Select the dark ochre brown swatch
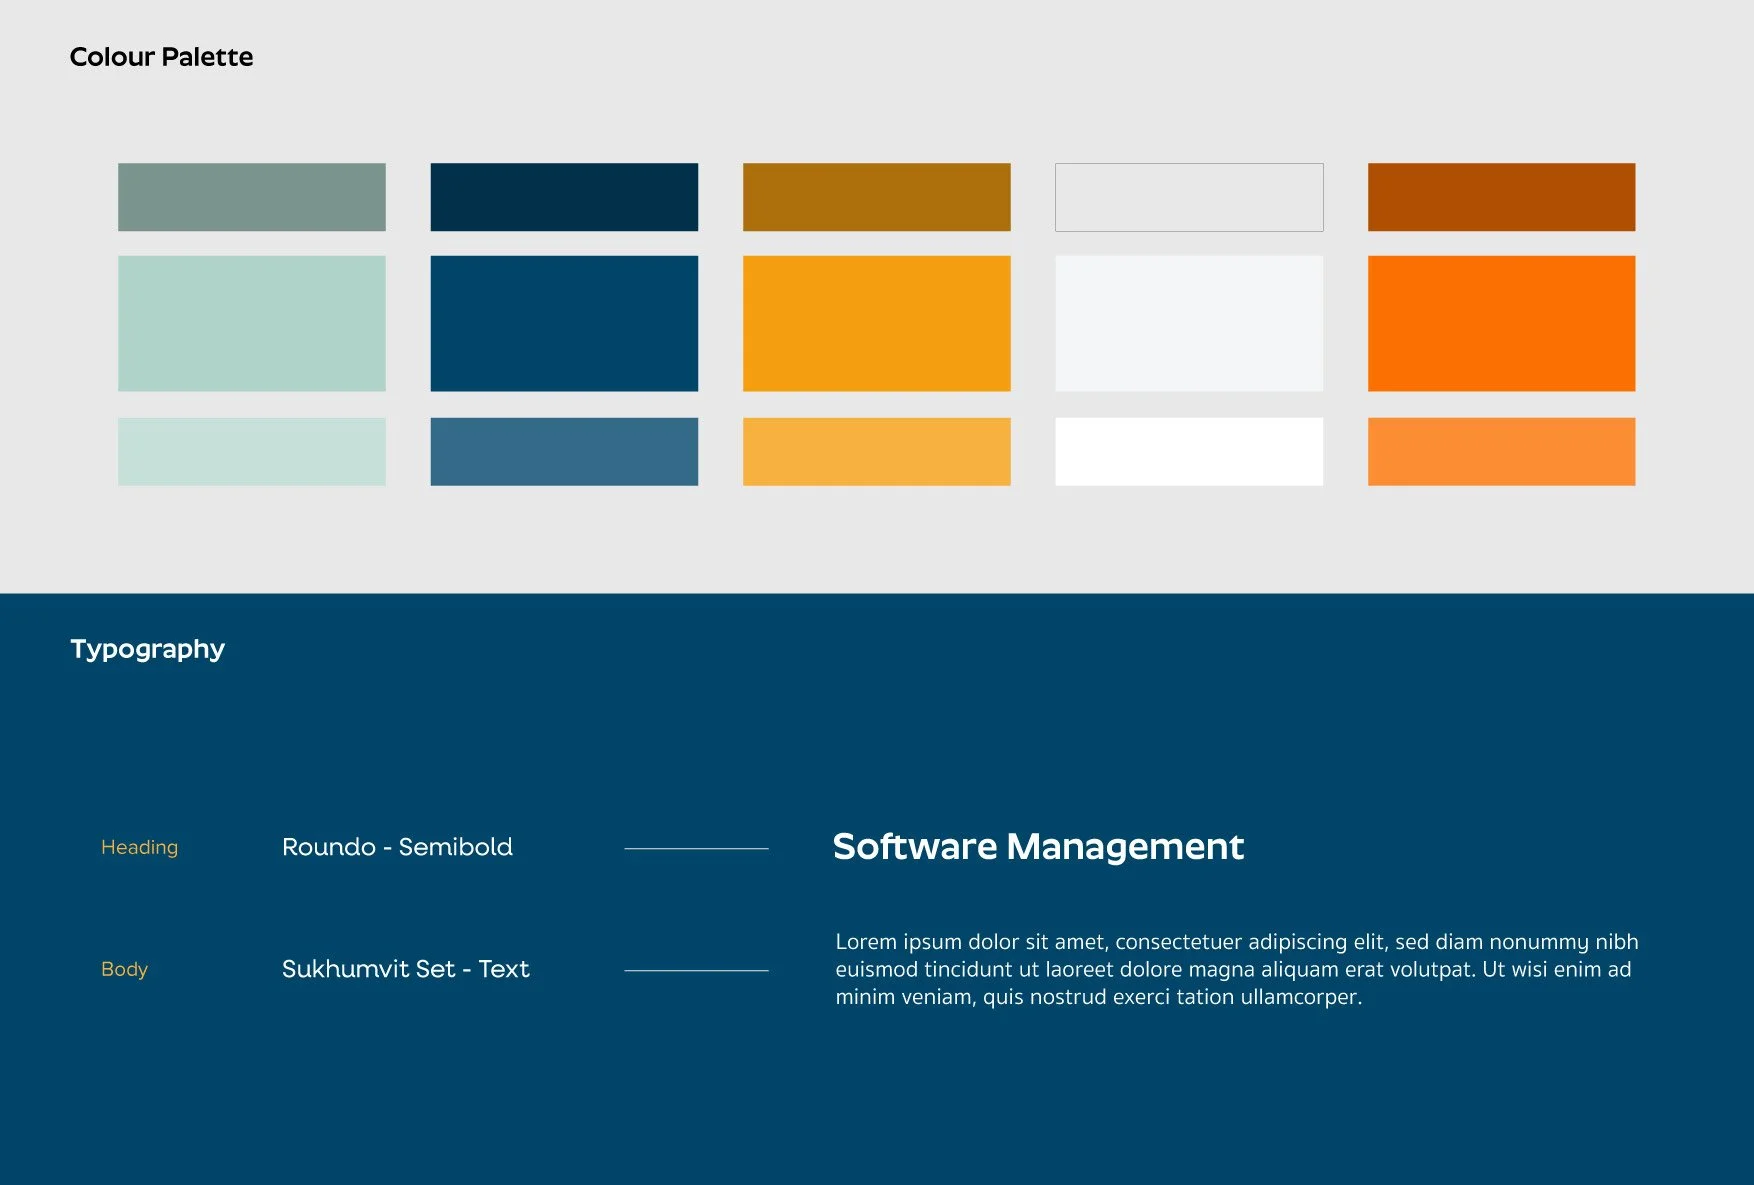The width and height of the screenshot is (1754, 1185). [877, 197]
